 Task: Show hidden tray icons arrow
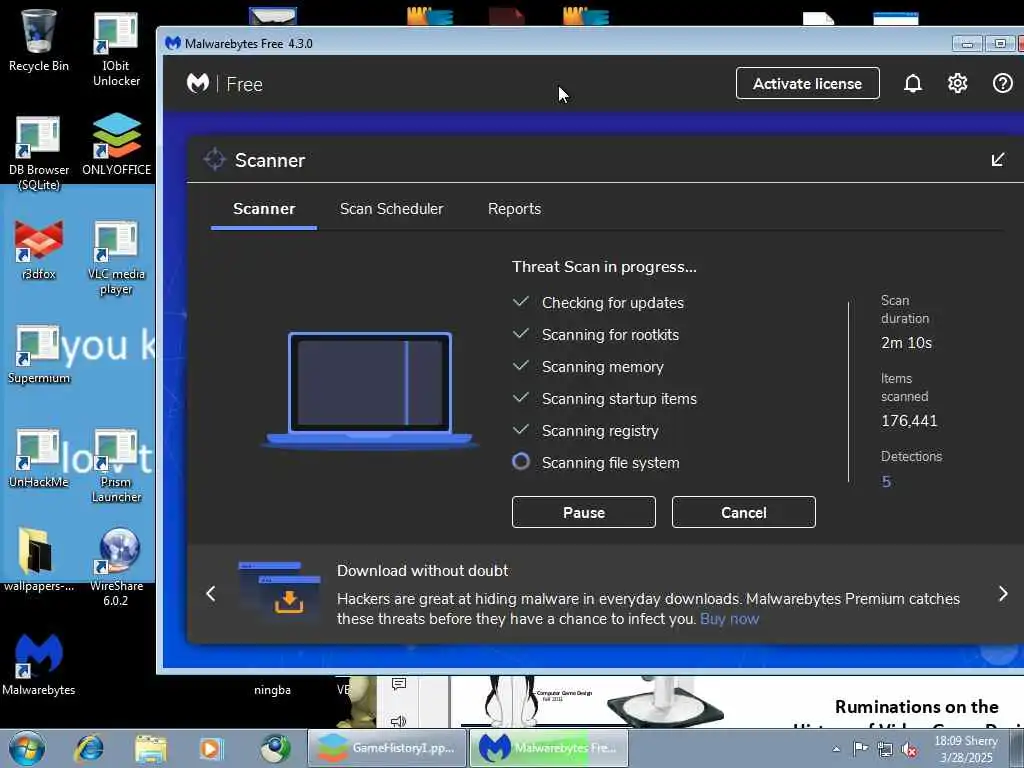(836, 749)
